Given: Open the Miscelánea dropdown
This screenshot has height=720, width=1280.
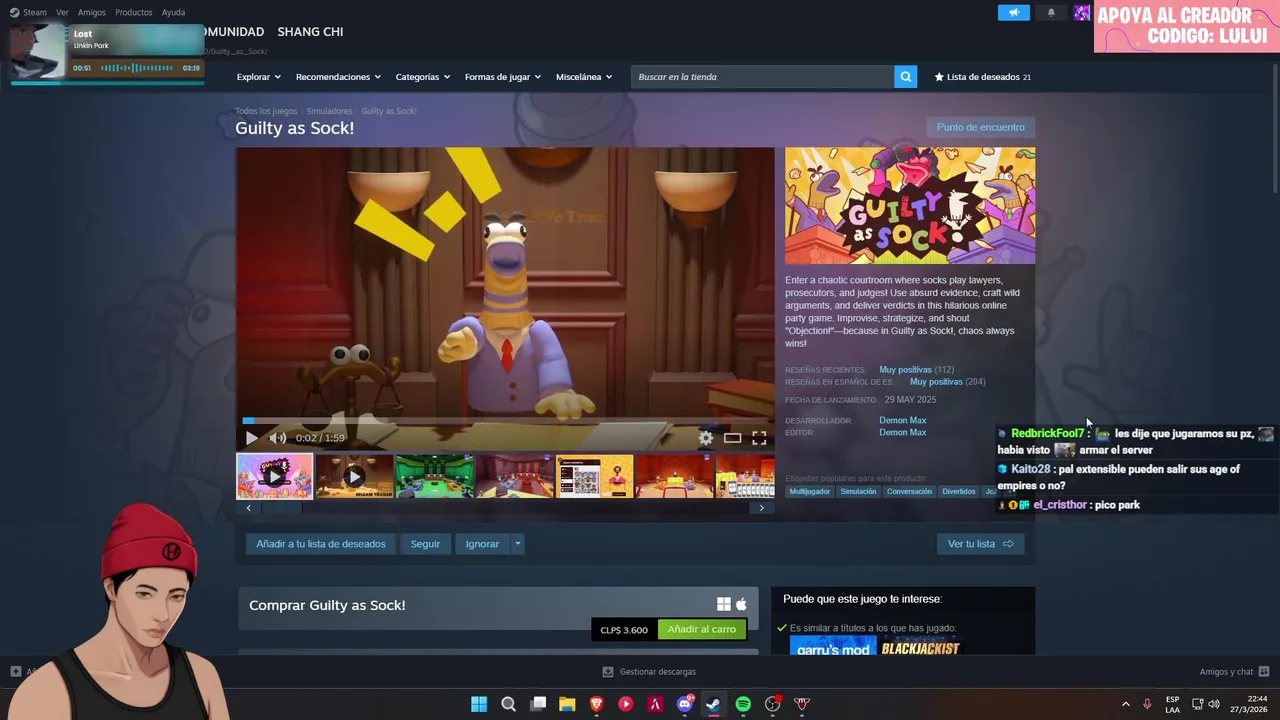Looking at the screenshot, I should pos(584,77).
